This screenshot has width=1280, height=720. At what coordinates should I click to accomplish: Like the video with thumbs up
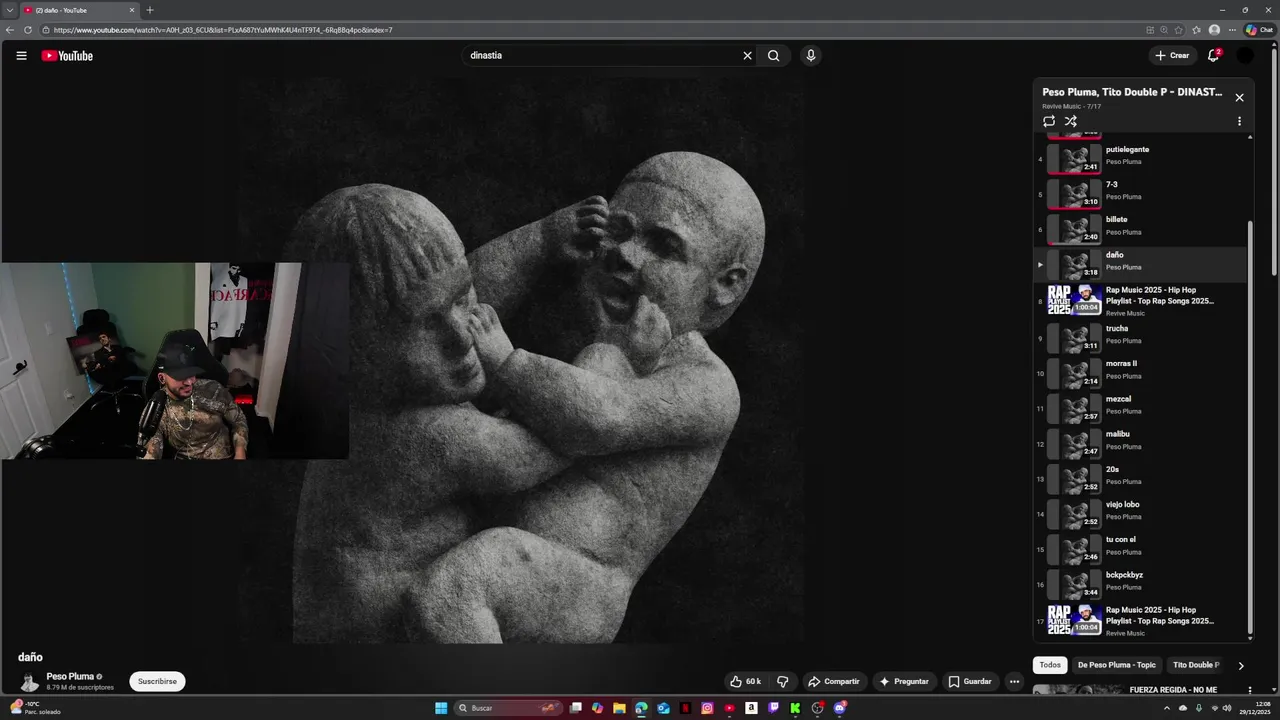point(745,682)
